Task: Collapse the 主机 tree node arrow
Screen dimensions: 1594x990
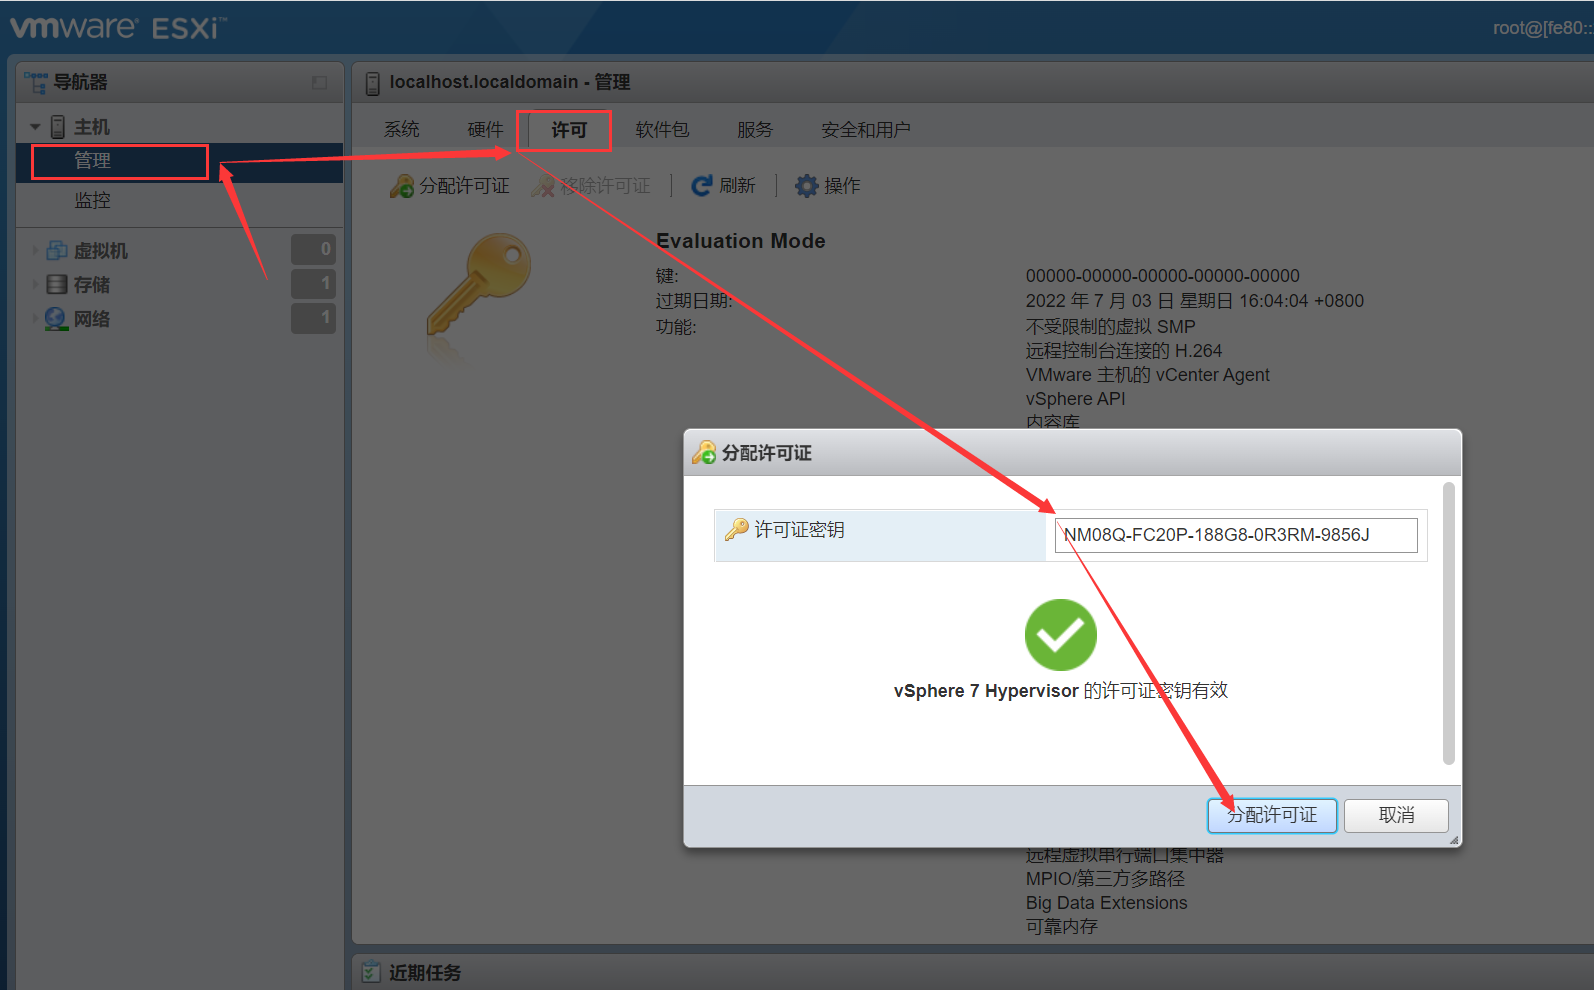Action: click(x=35, y=127)
